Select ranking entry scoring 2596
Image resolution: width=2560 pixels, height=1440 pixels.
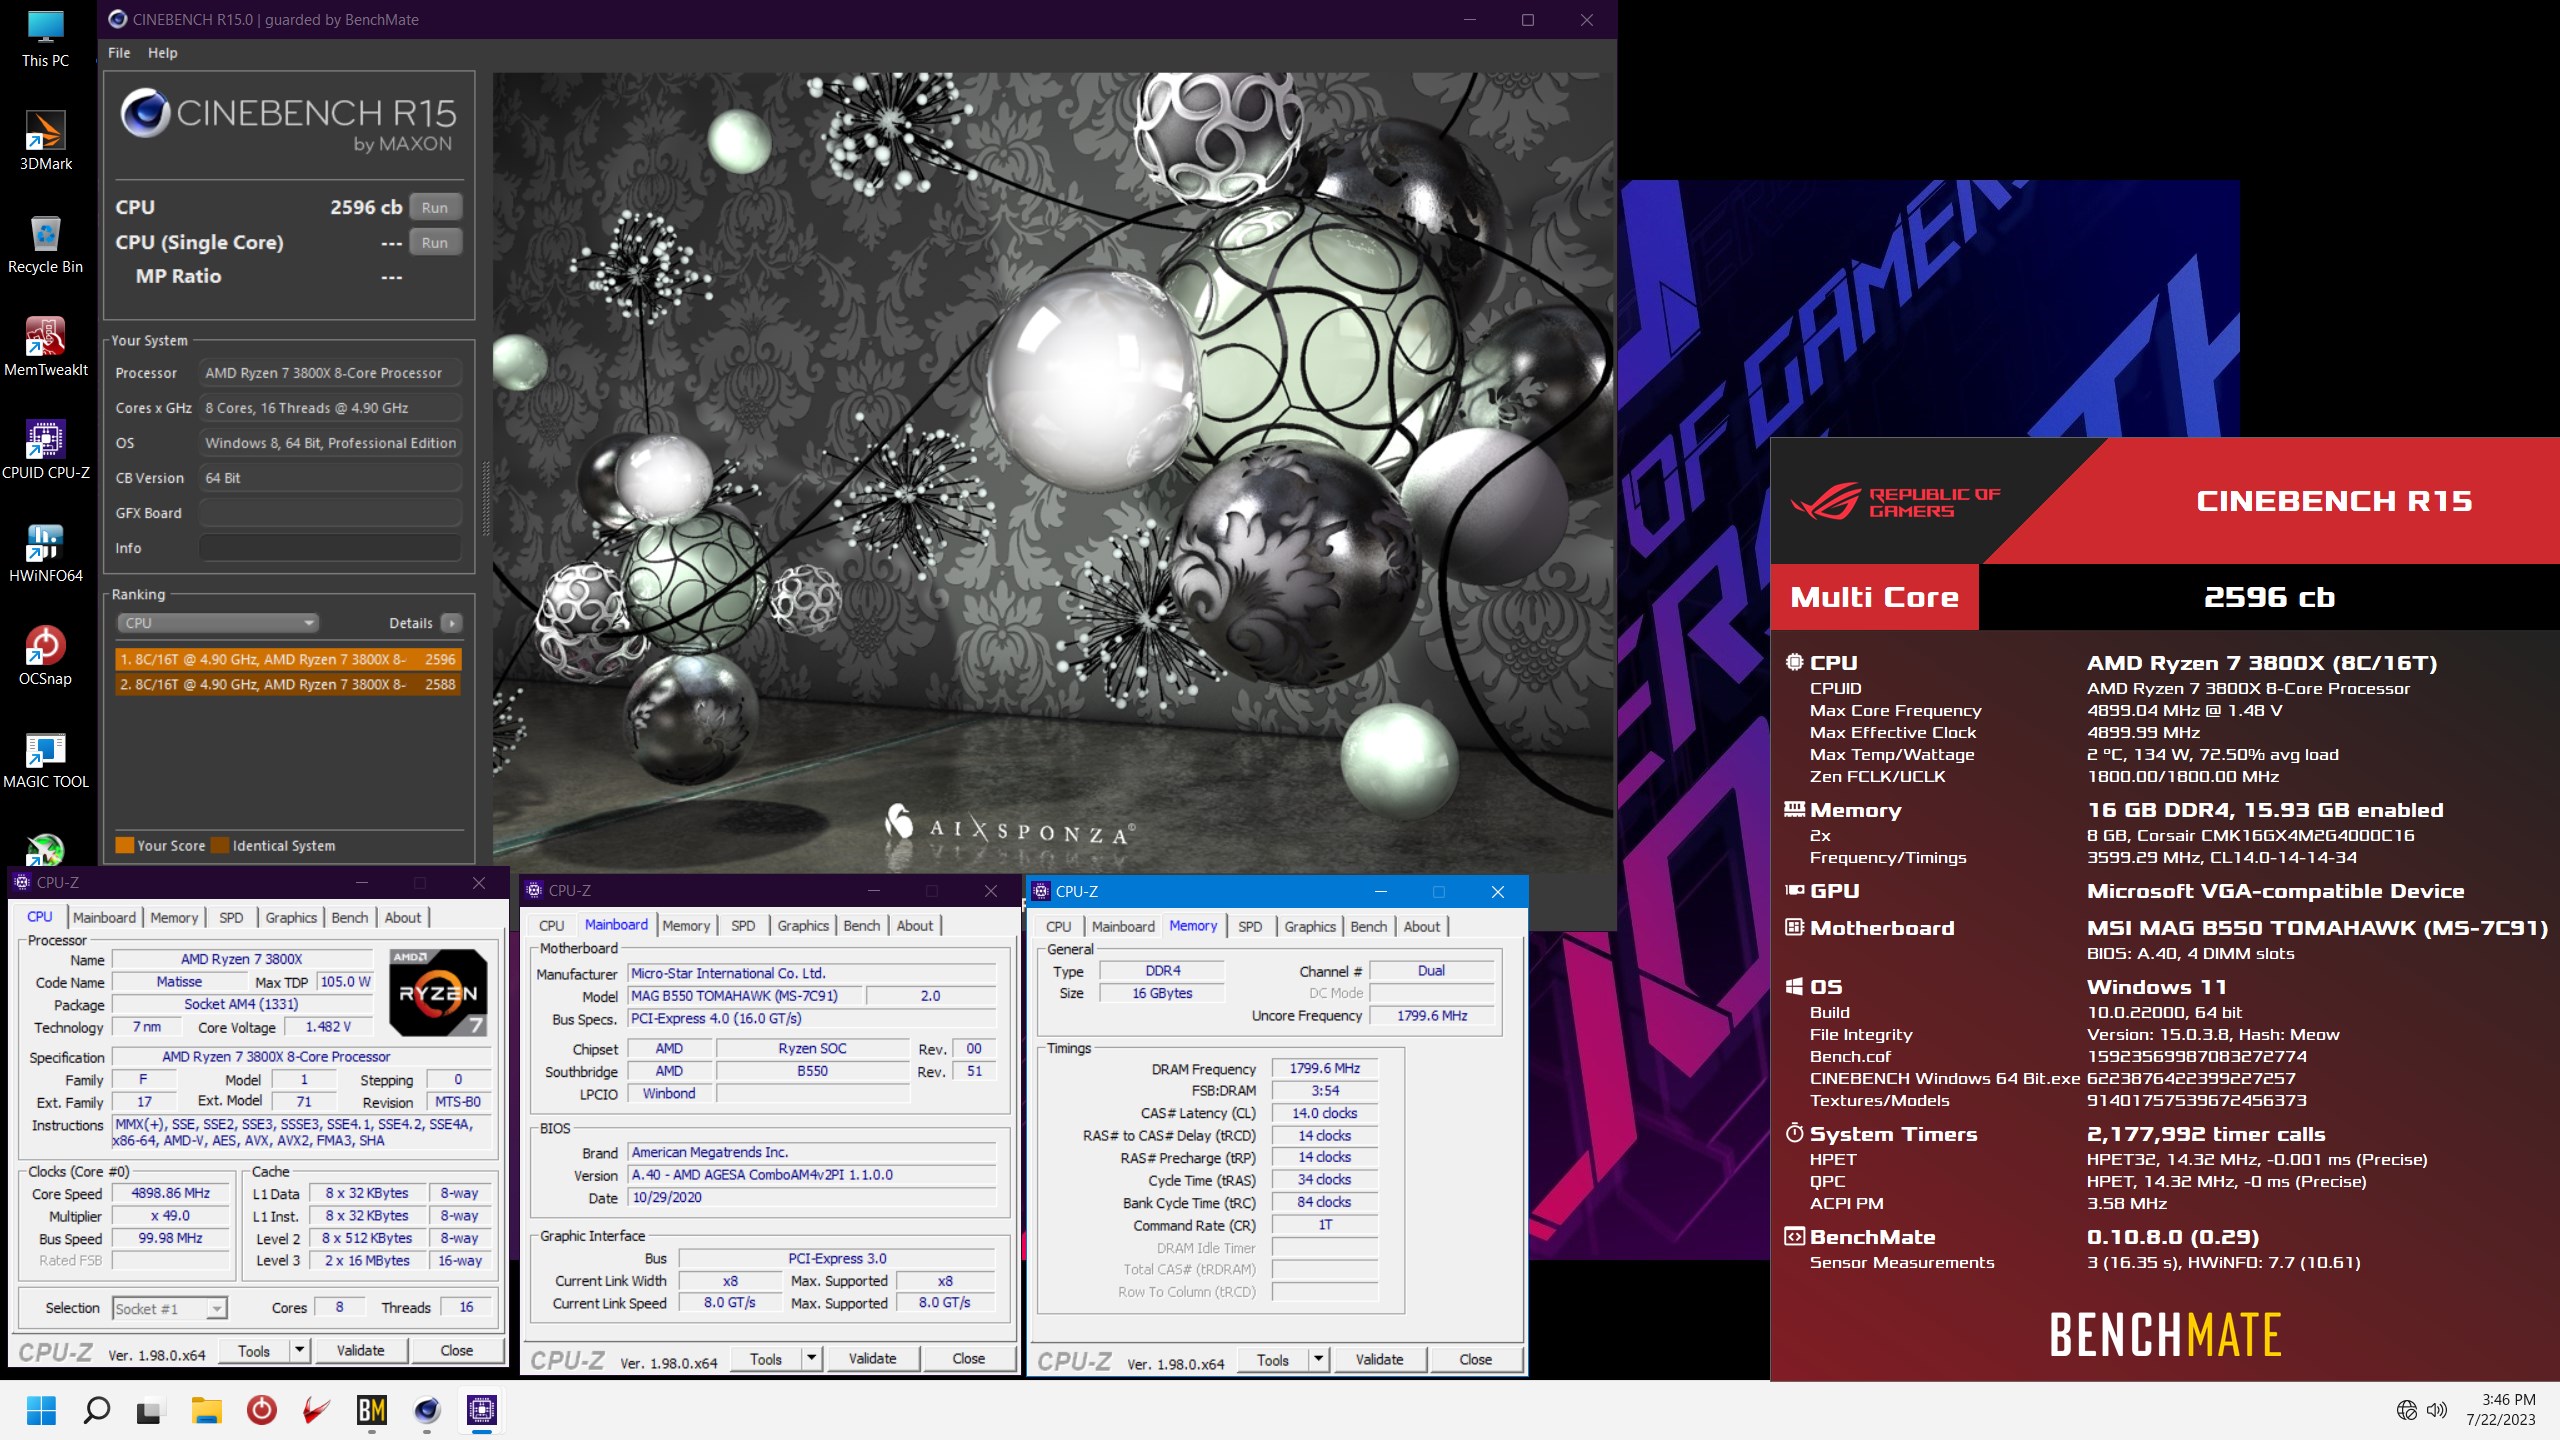(288, 660)
